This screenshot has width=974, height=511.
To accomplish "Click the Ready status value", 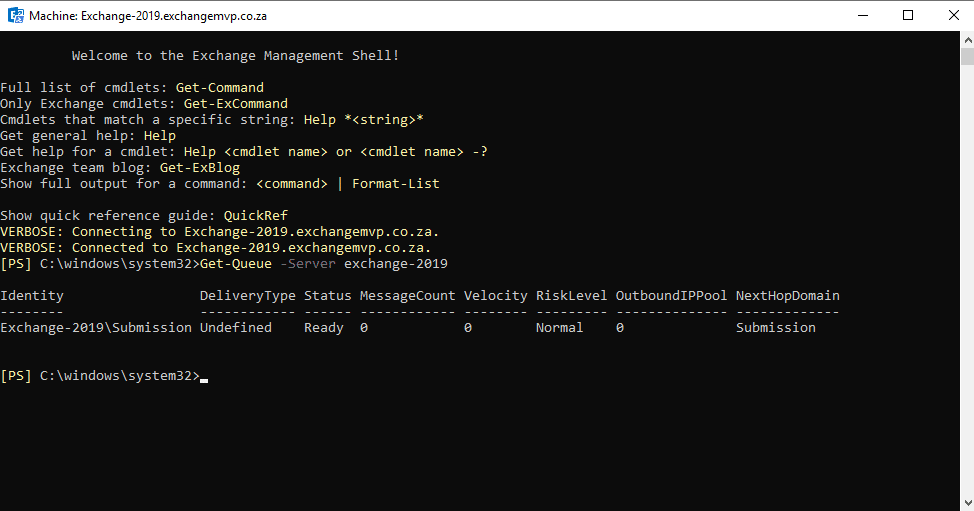I will (324, 328).
